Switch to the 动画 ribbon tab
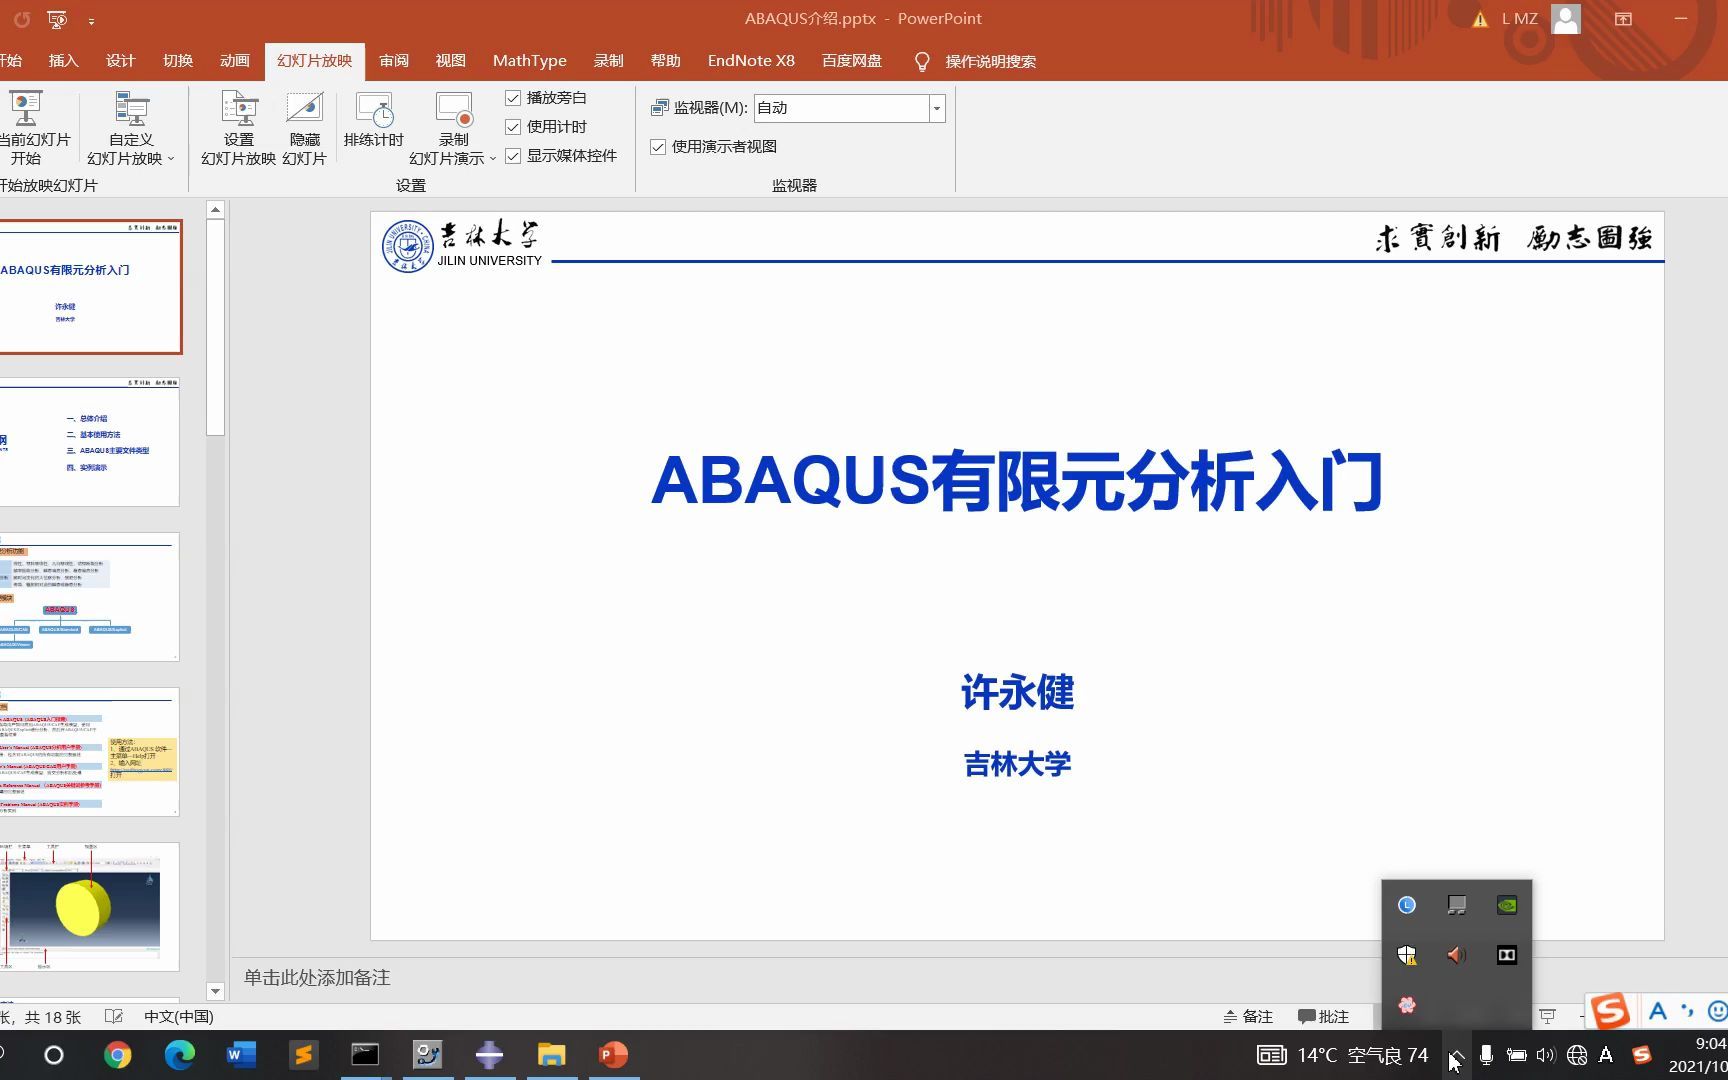This screenshot has width=1728, height=1080. [x=235, y=61]
